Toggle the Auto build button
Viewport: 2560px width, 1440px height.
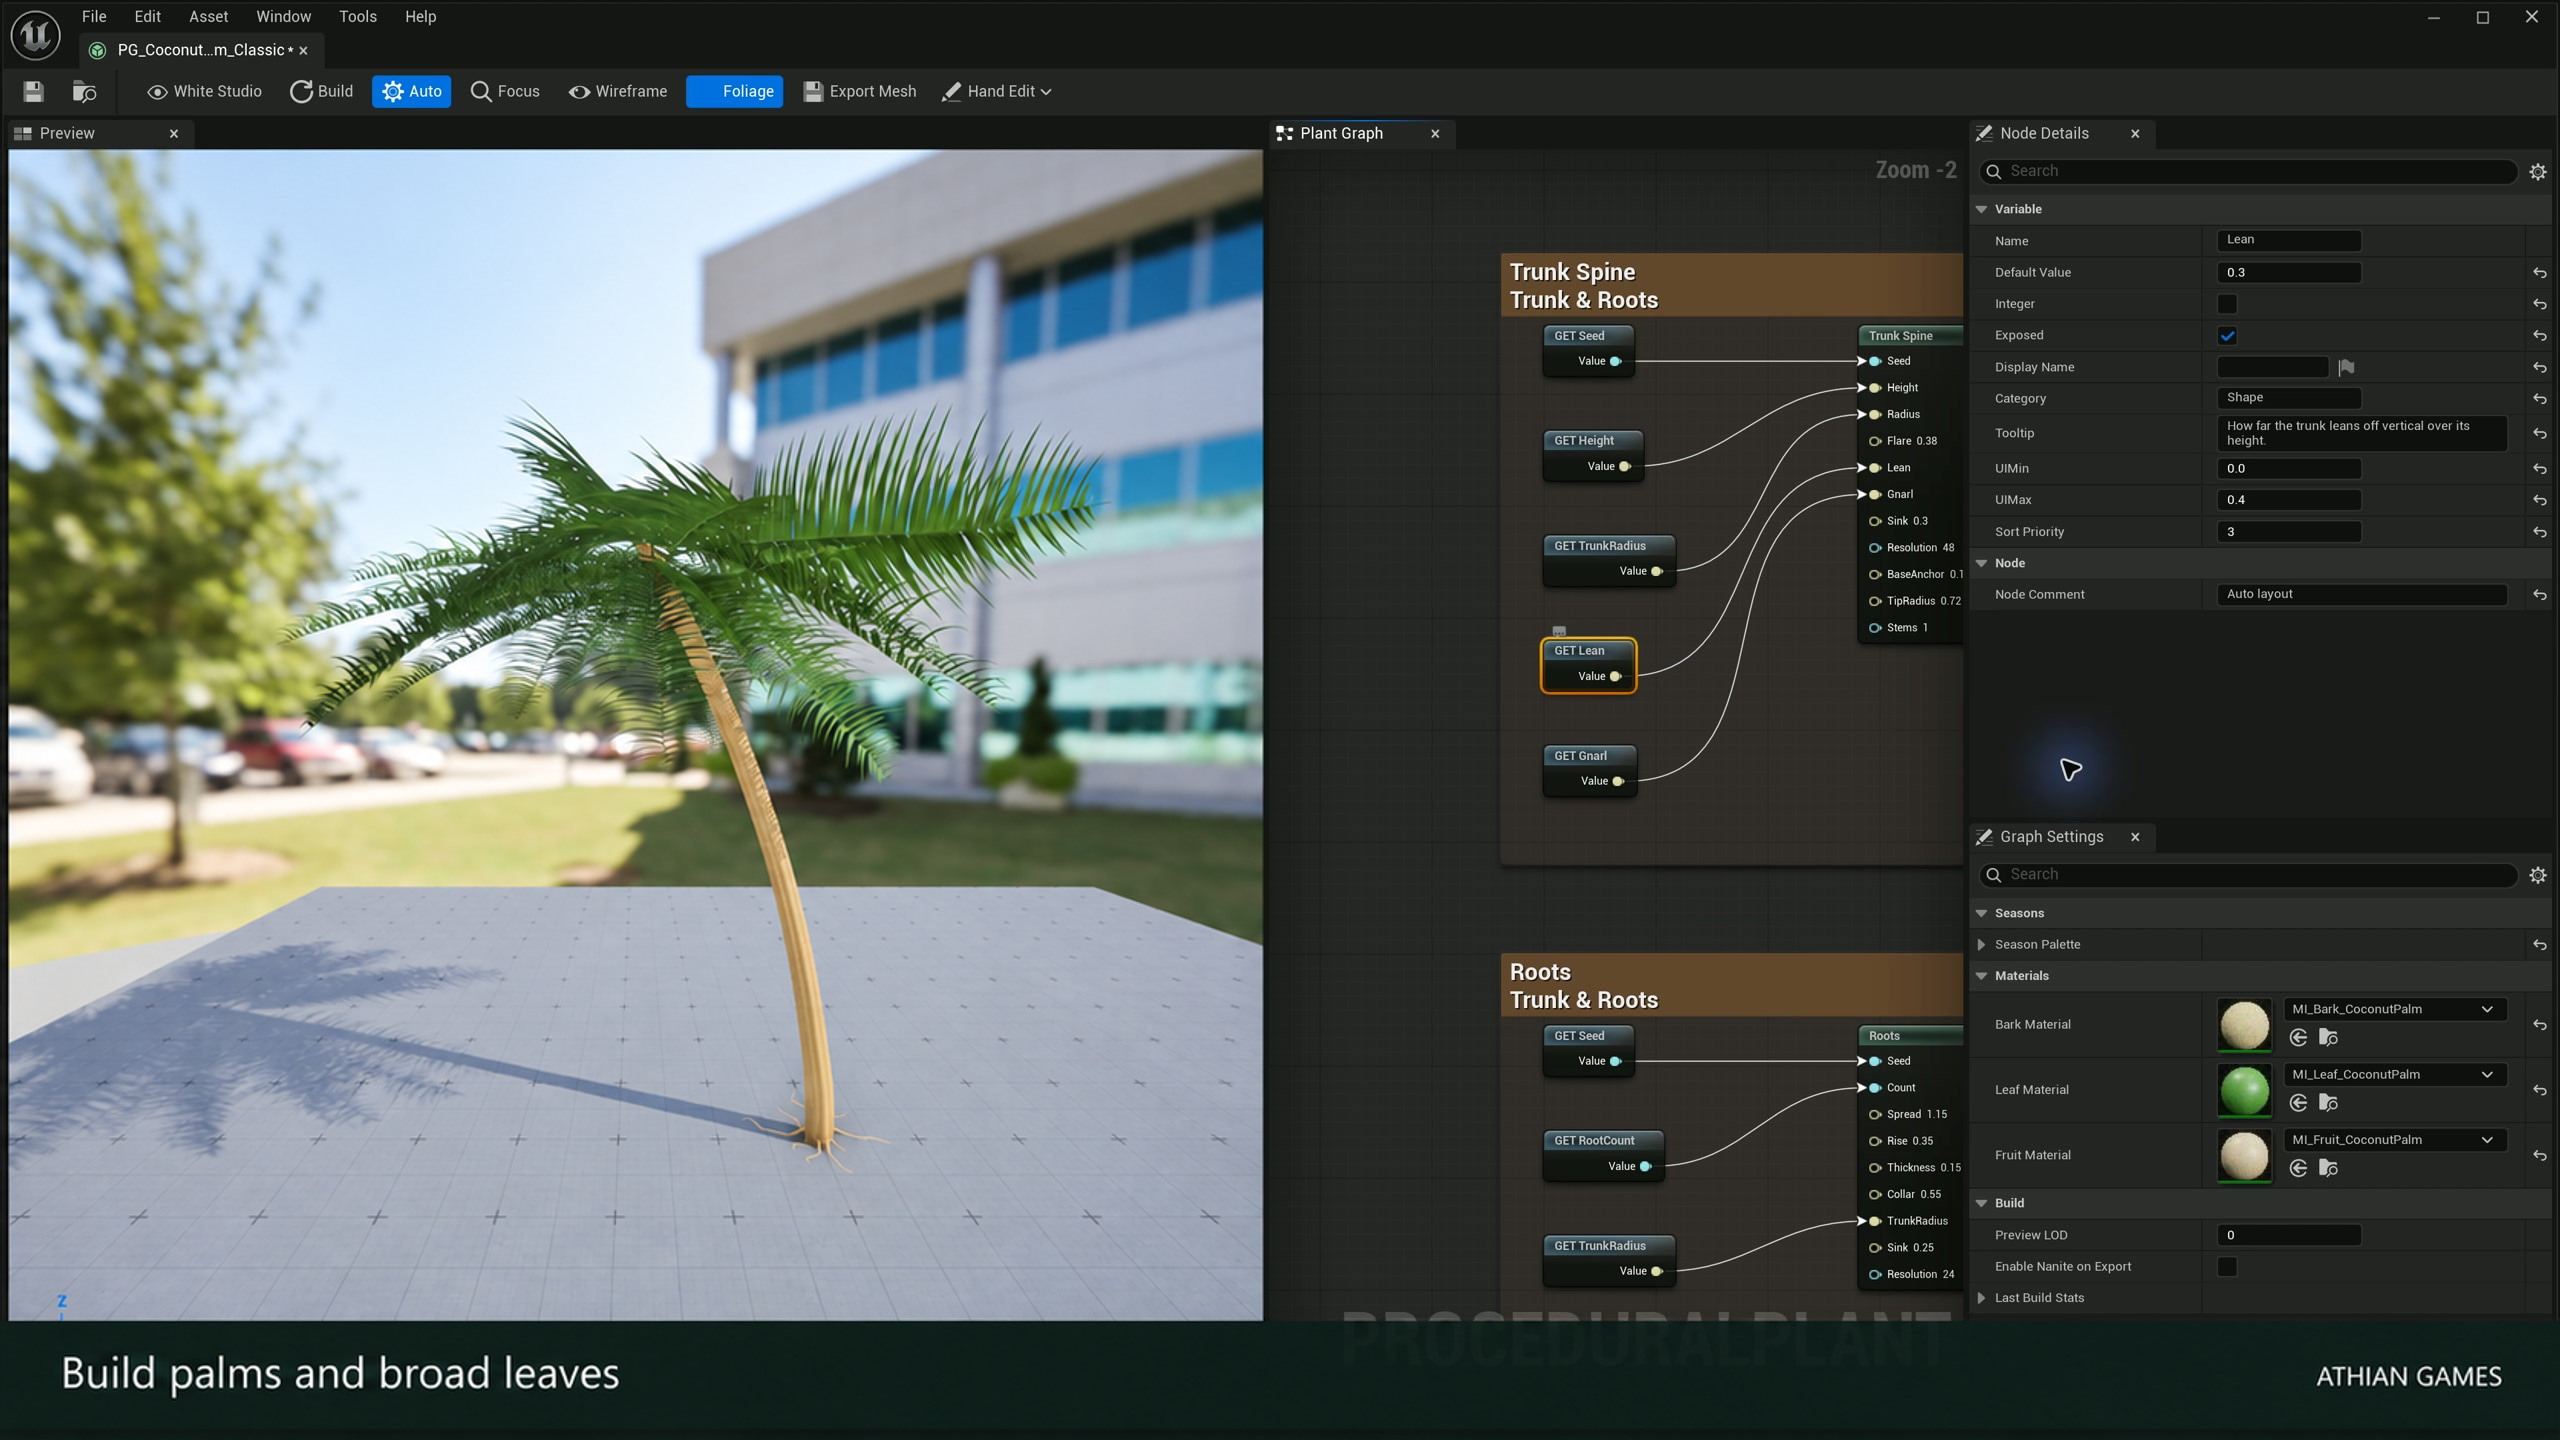412,91
